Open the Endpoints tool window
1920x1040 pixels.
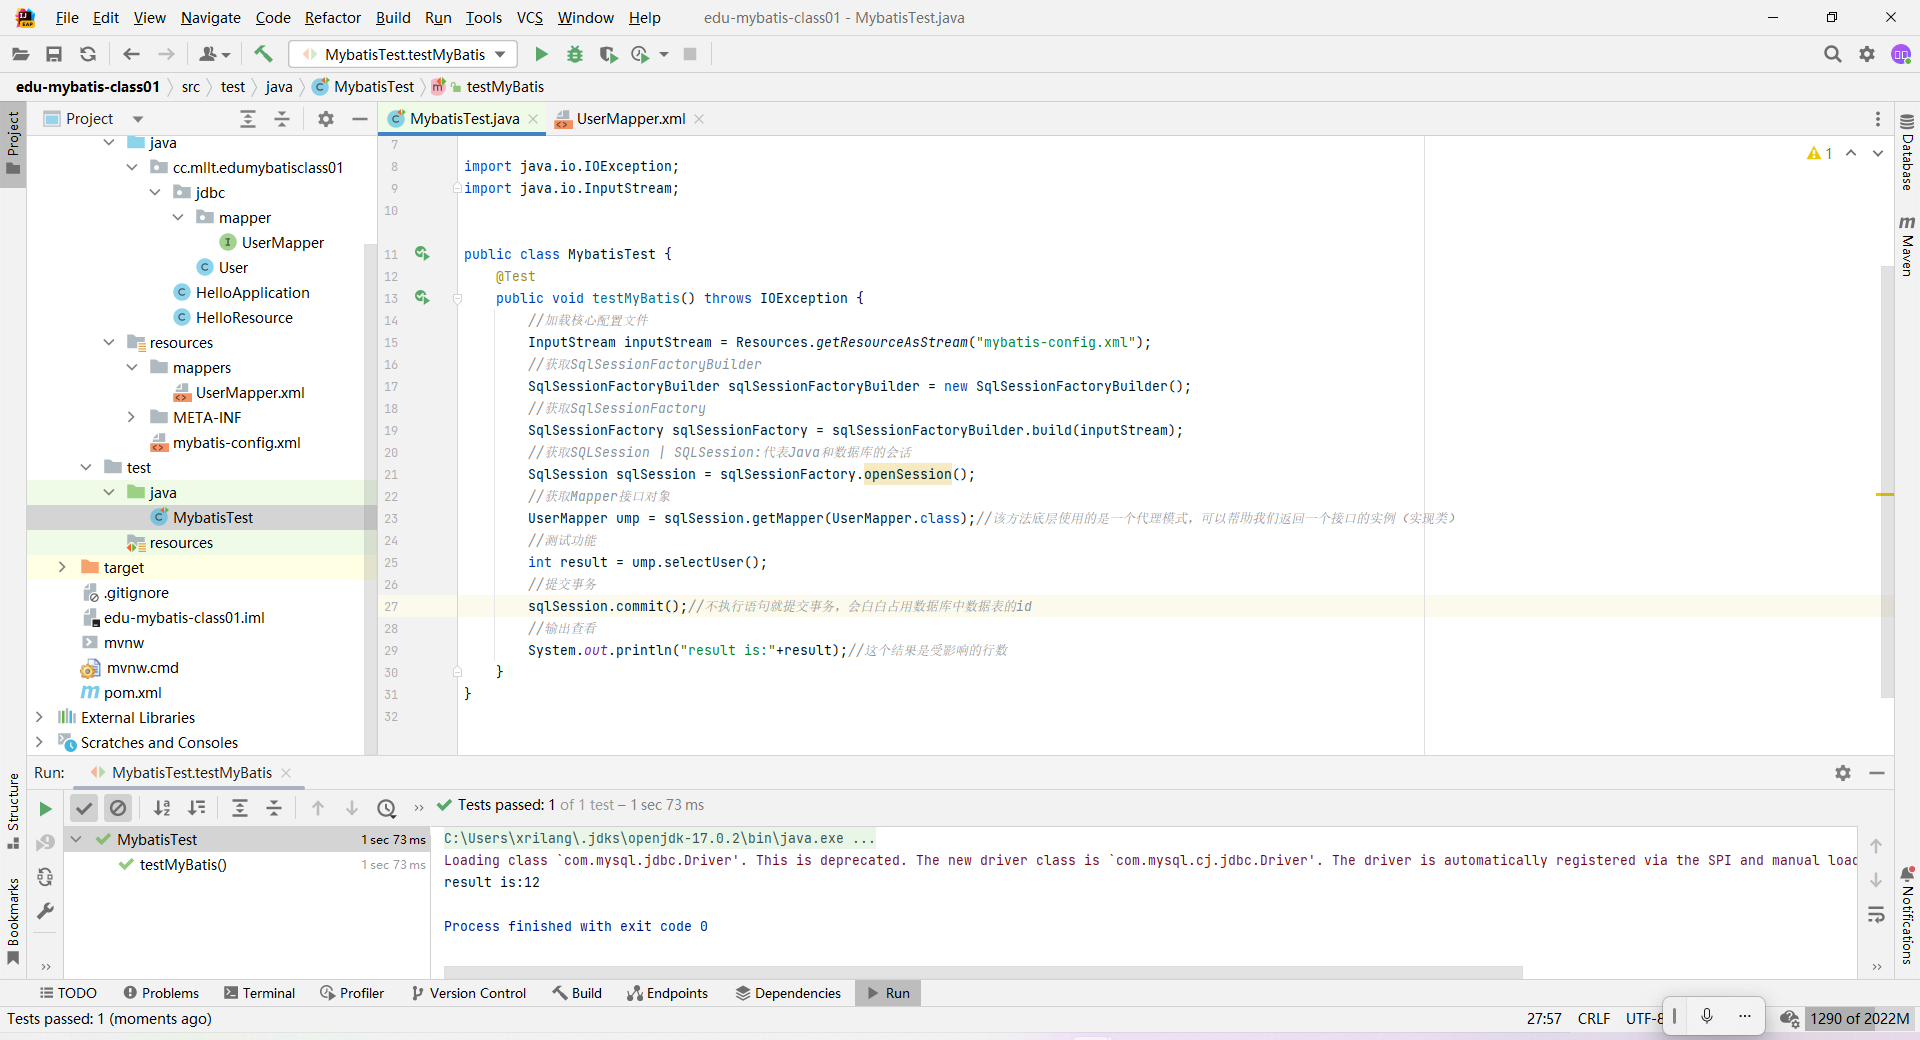667,993
